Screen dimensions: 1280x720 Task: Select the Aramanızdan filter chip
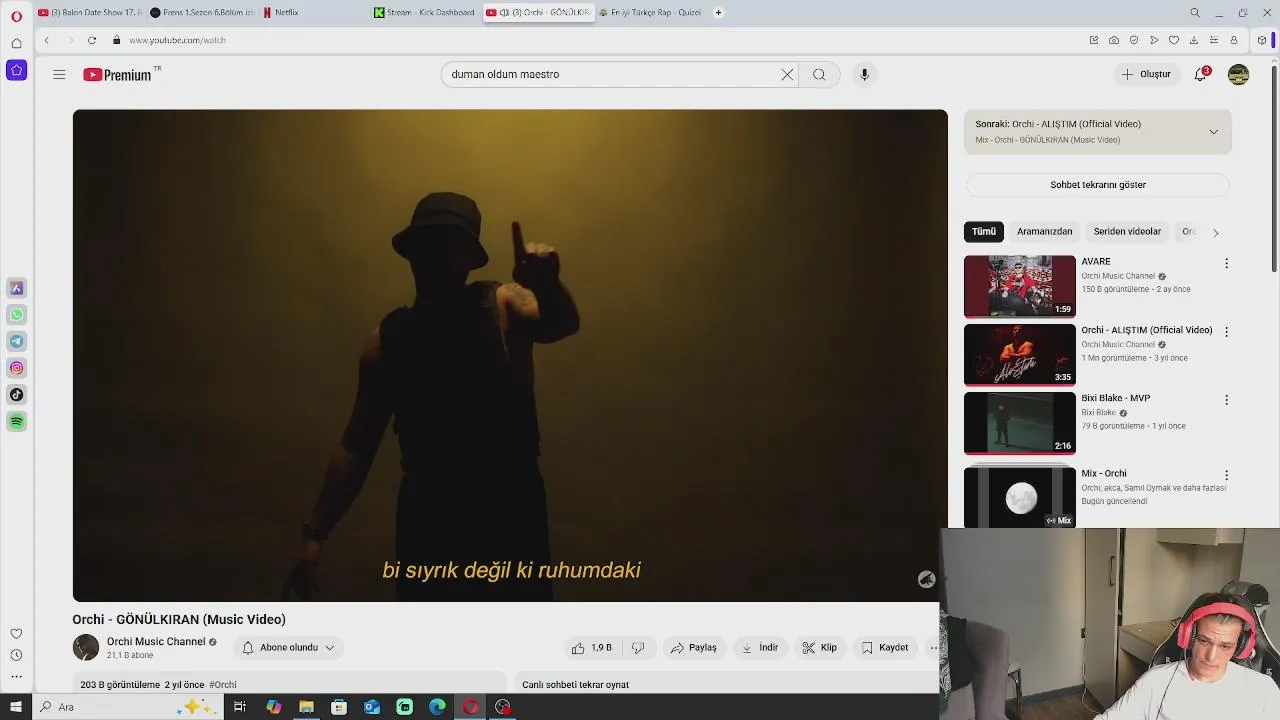[x=1044, y=232]
